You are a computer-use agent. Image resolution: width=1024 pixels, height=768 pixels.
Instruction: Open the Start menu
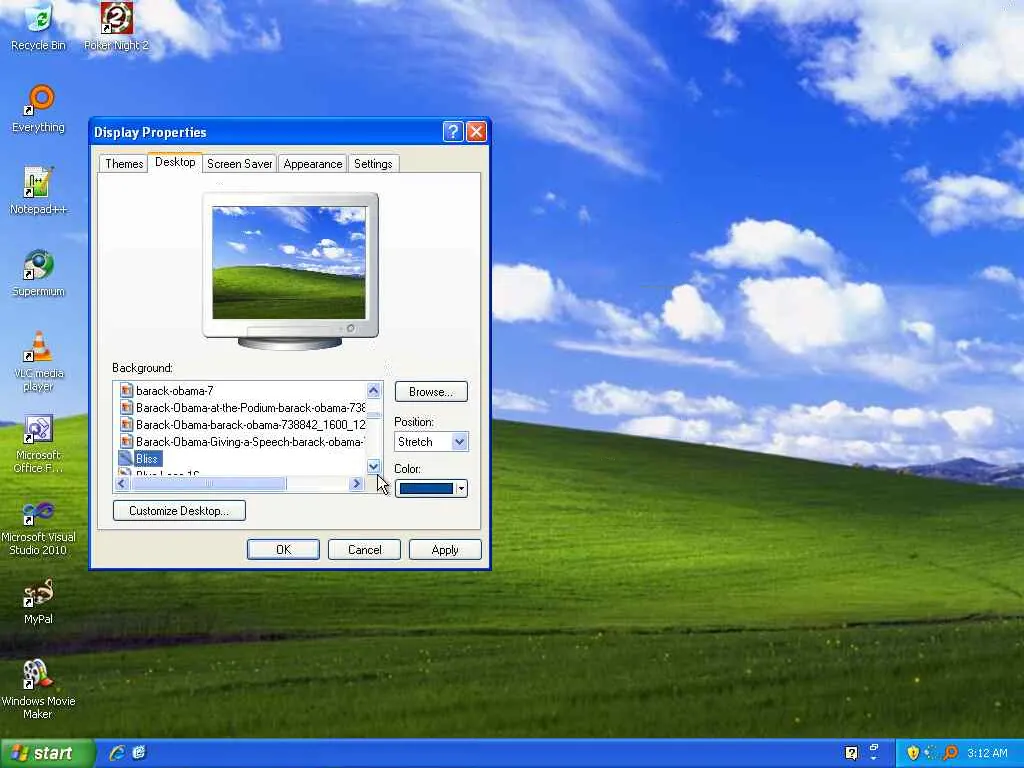[46, 753]
